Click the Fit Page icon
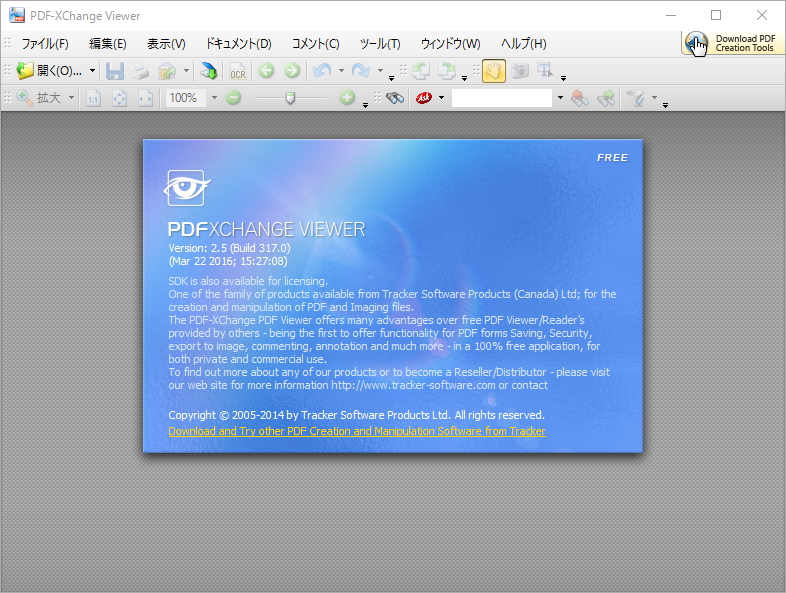The height and width of the screenshot is (593, 786). pyautogui.click(x=119, y=98)
